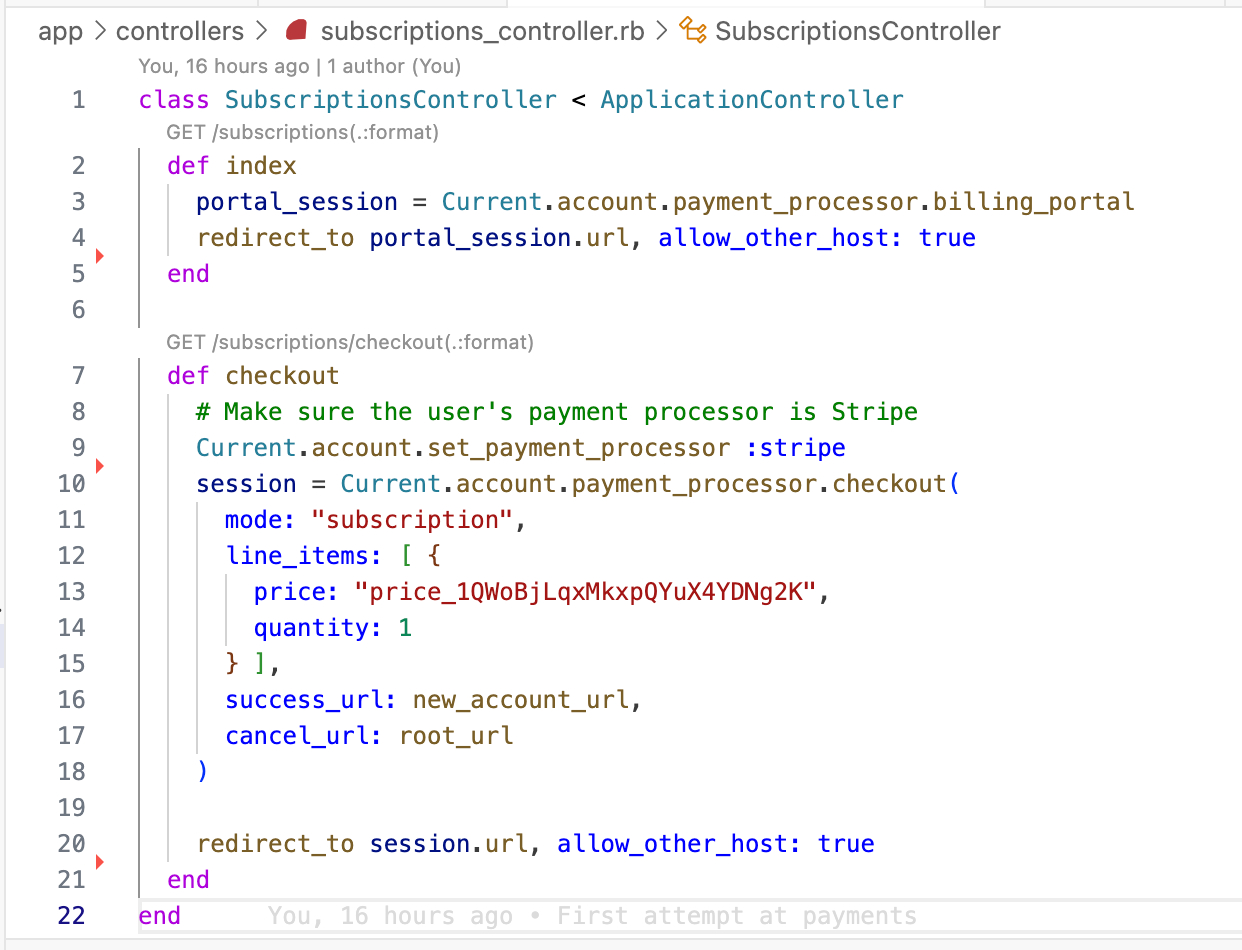Open the GET /subscriptions(.:format) route annotation
Image resolution: width=1242 pixels, height=950 pixels.
coord(302,132)
